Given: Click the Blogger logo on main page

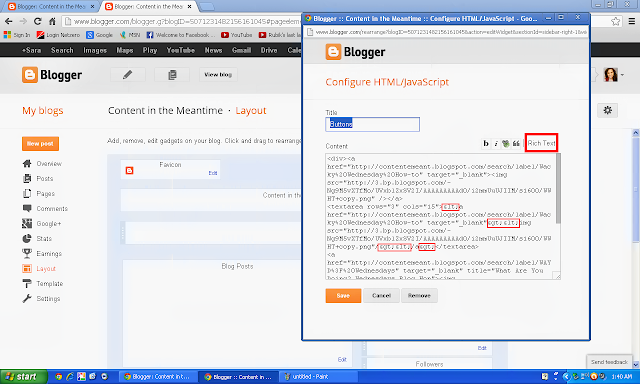Looking at the screenshot, I should coord(52,75).
